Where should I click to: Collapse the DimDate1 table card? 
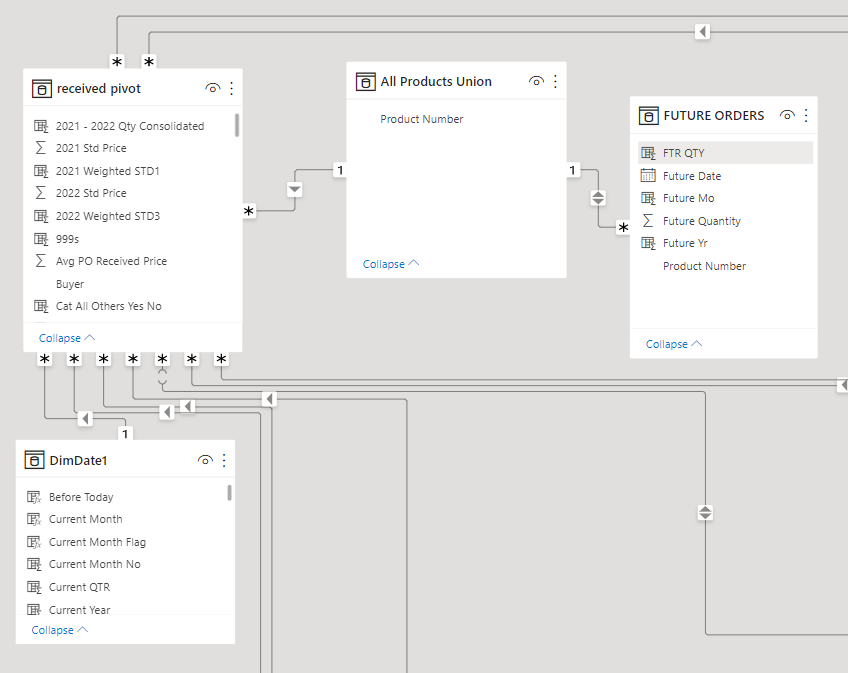pos(59,630)
